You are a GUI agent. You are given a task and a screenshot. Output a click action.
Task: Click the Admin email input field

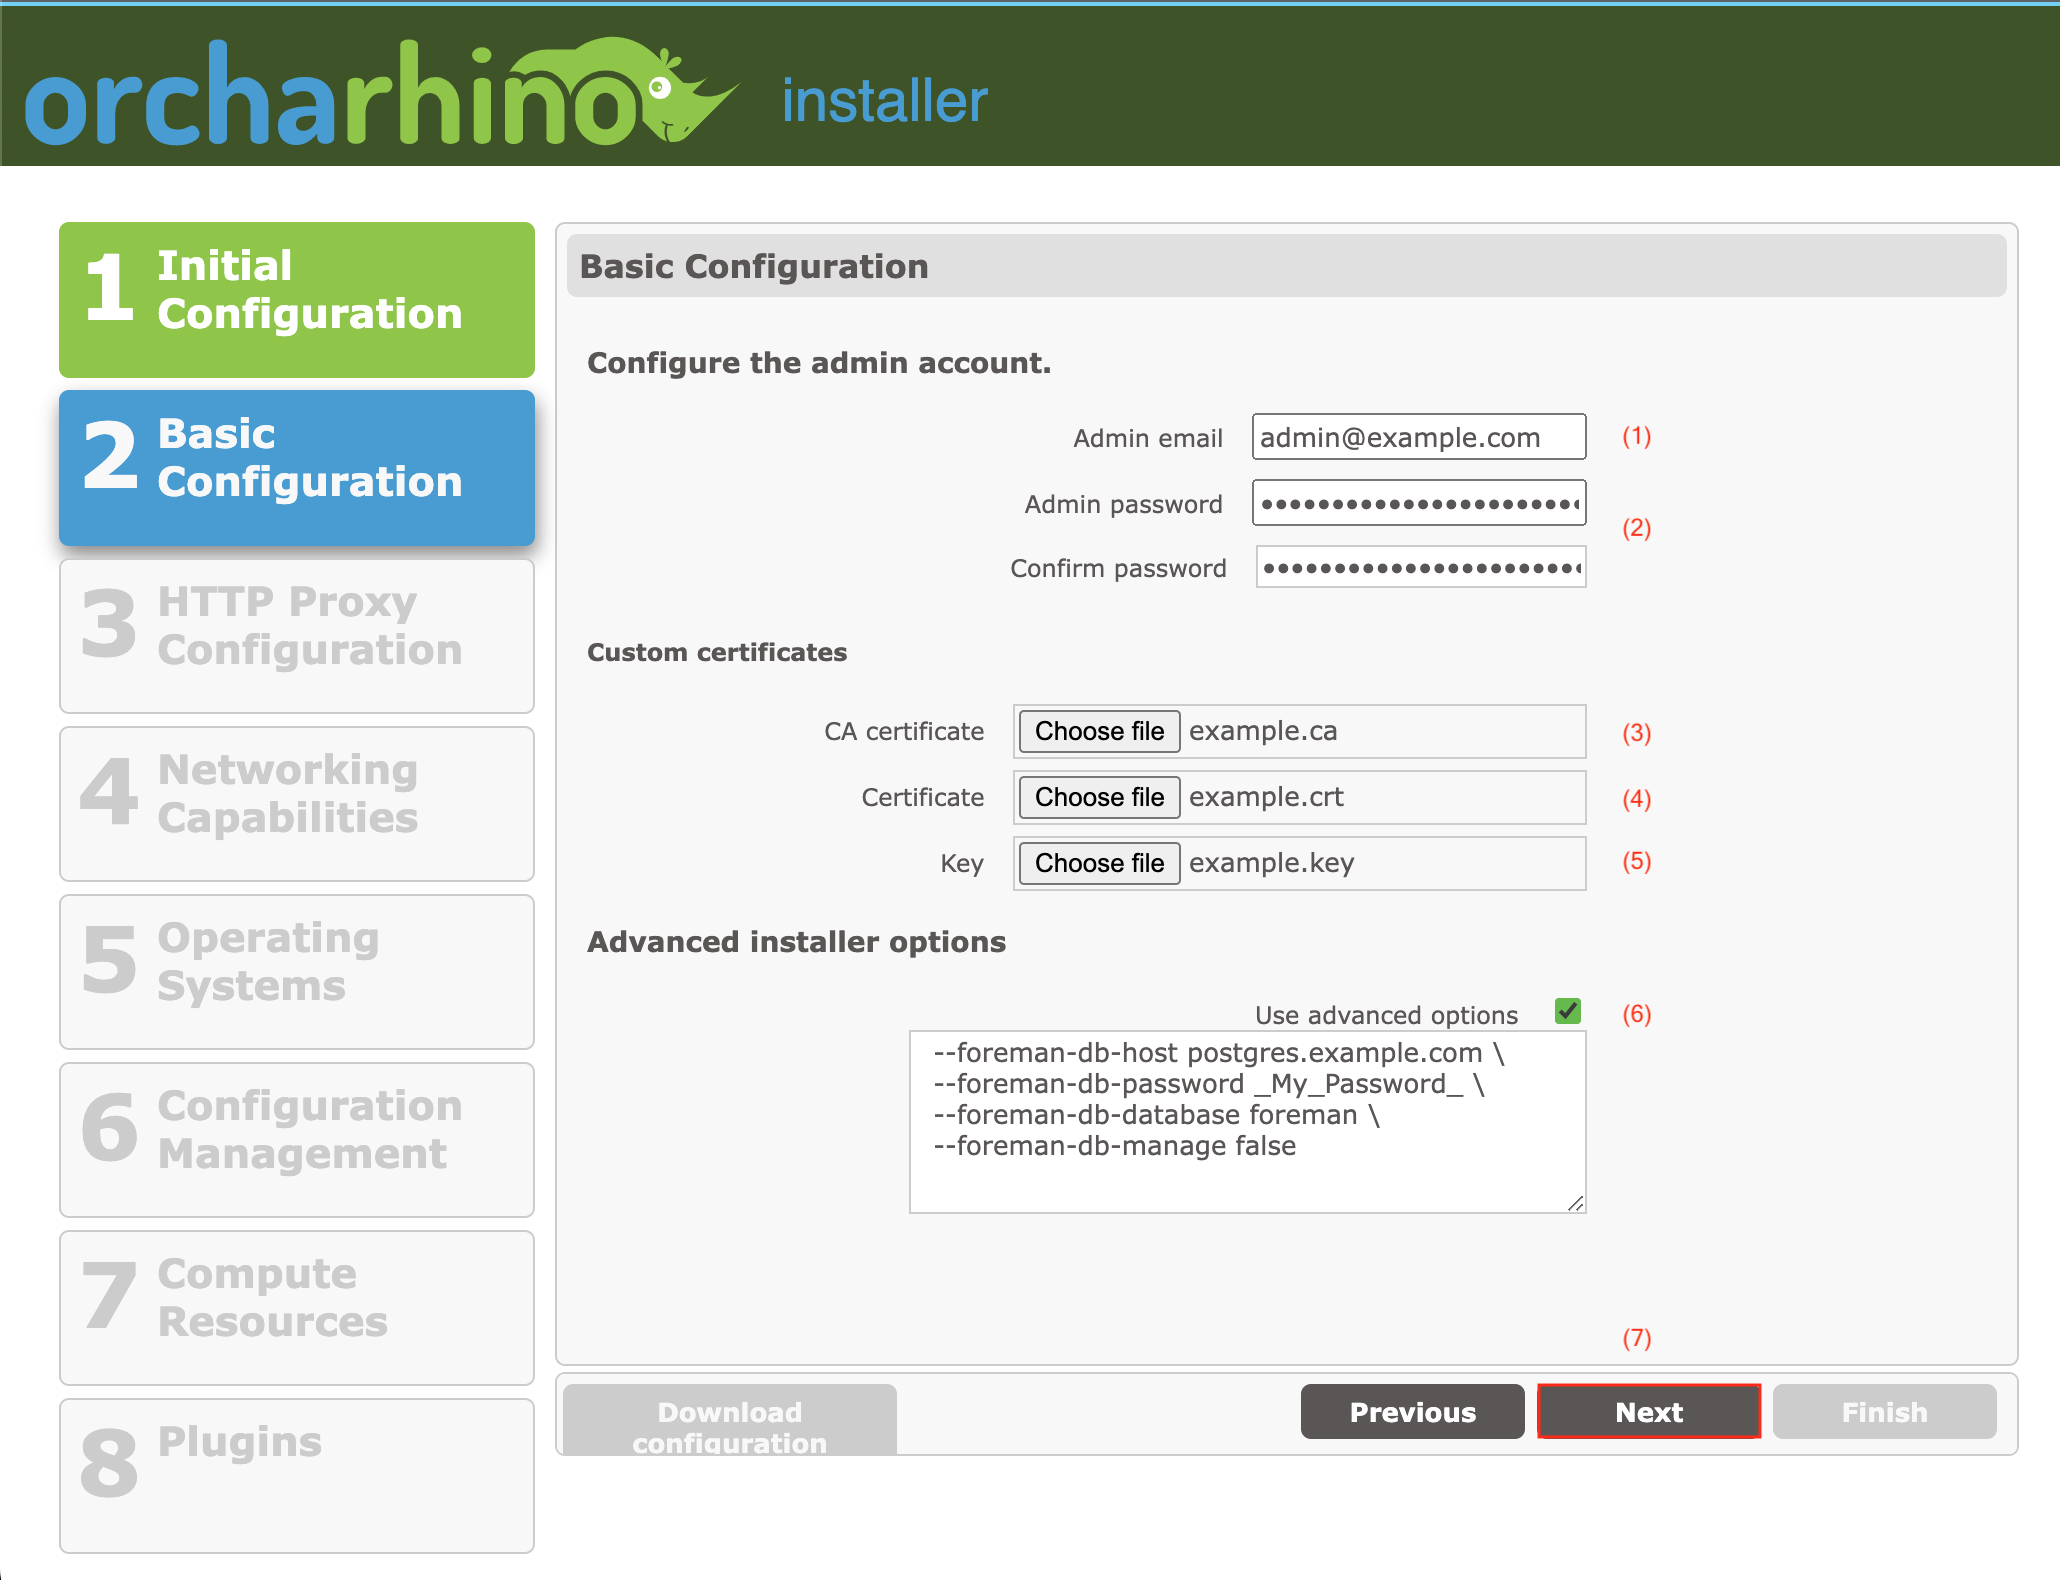(1418, 435)
